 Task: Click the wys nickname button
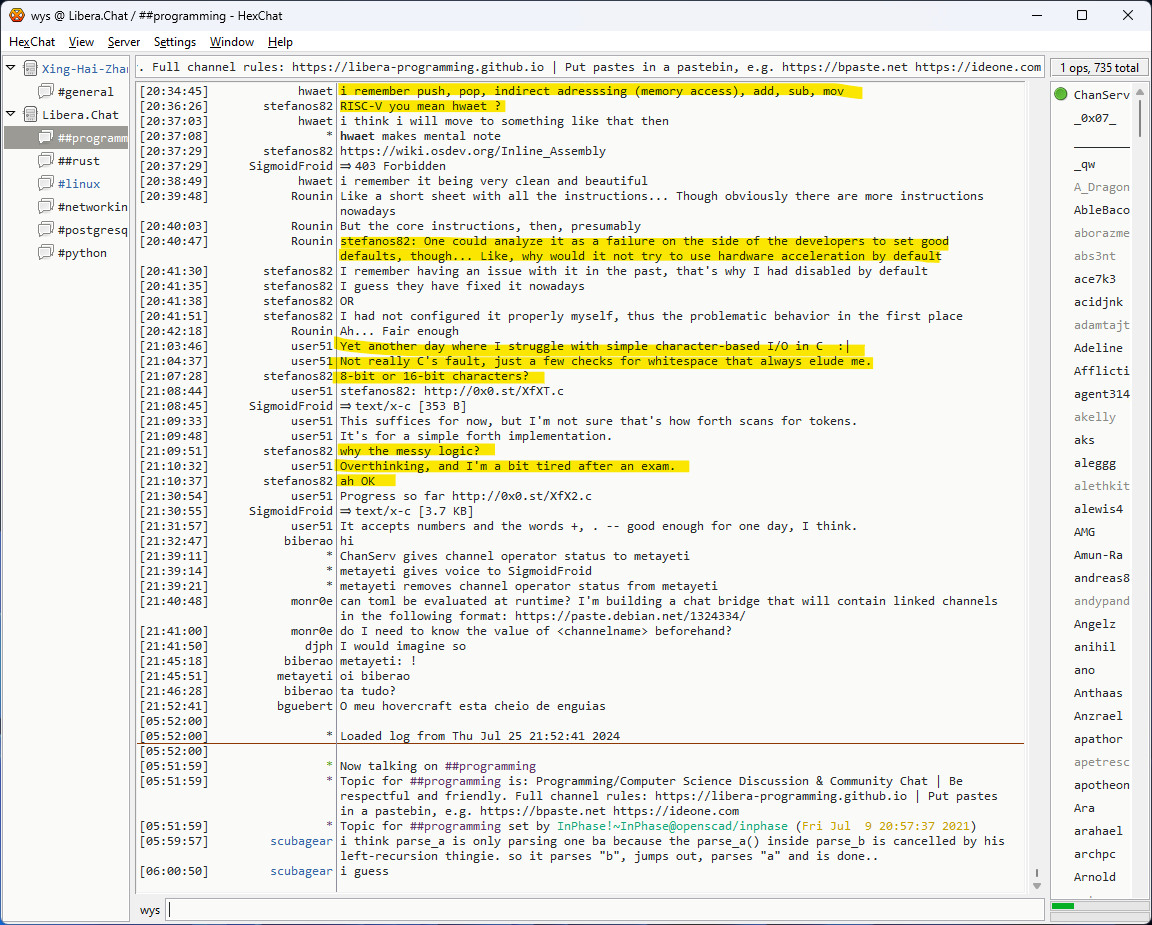(x=150, y=910)
